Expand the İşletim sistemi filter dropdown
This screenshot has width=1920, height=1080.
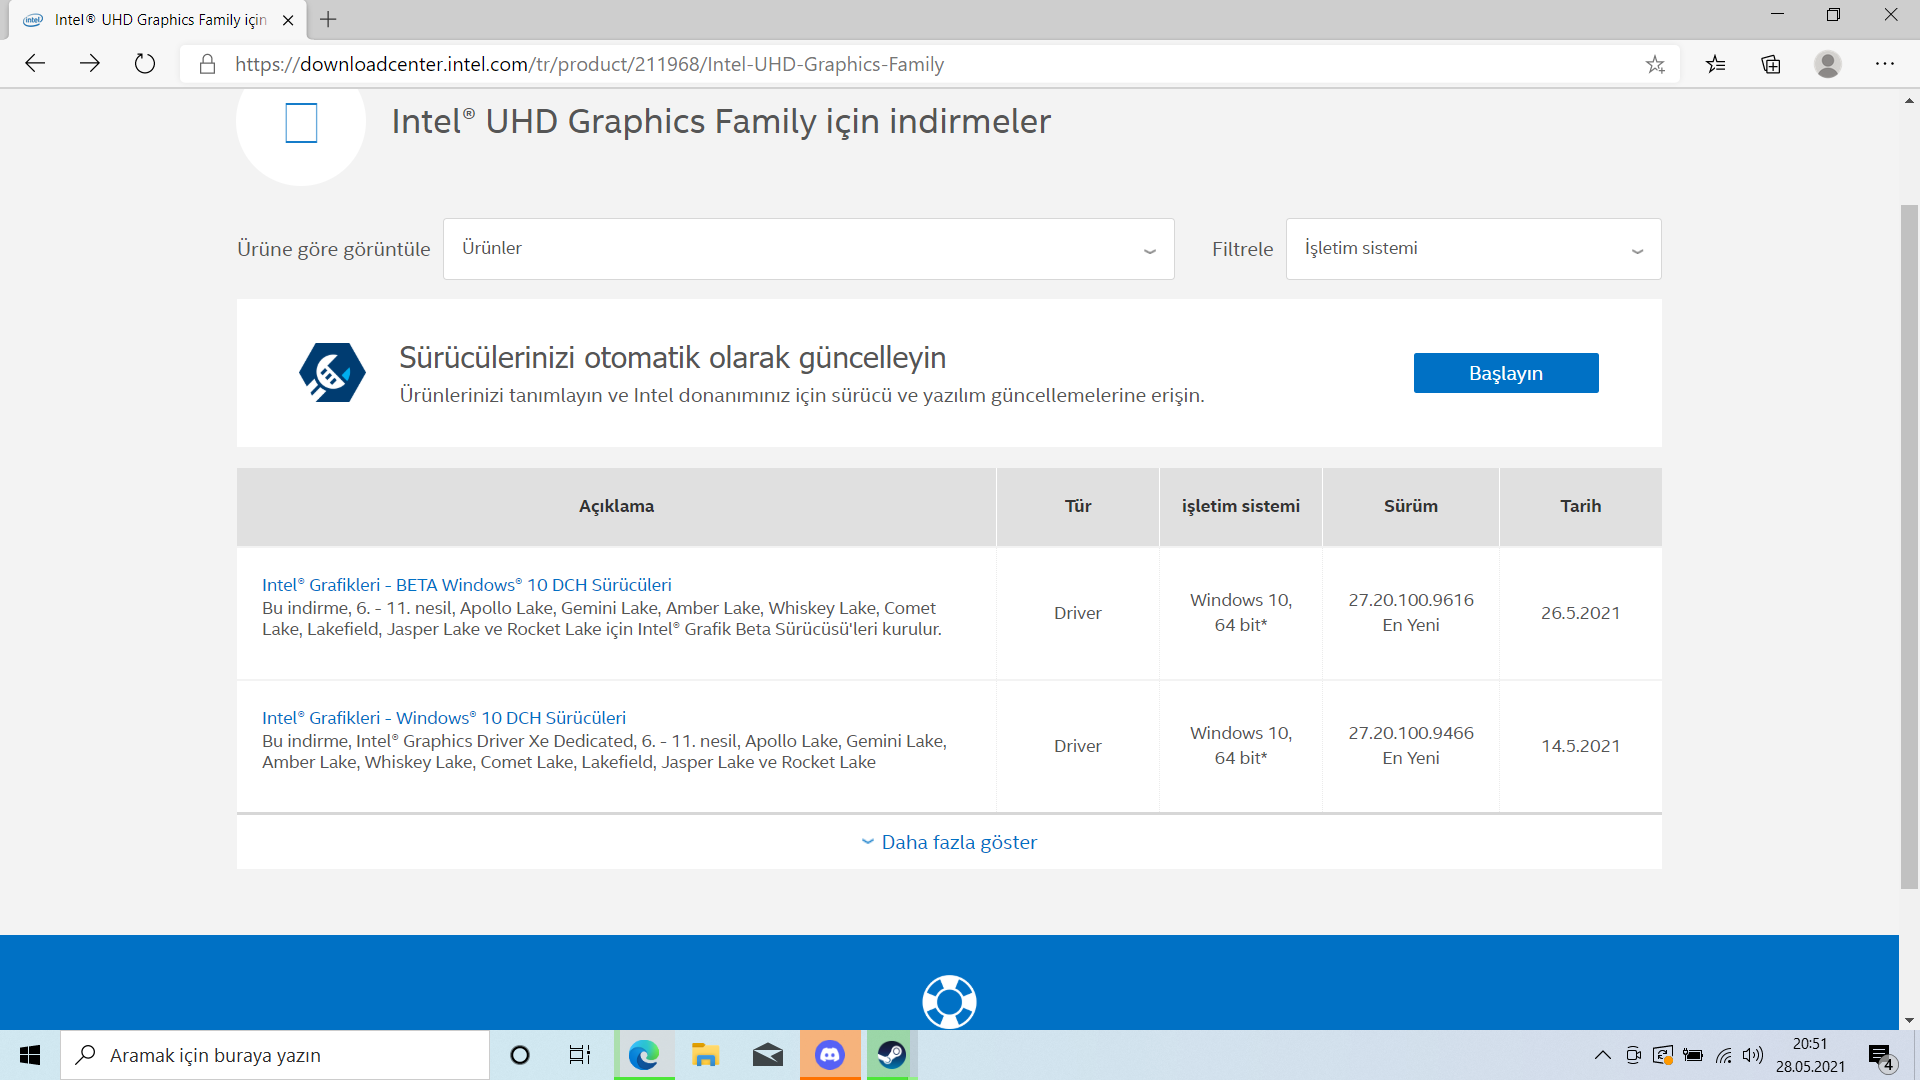click(1473, 249)
